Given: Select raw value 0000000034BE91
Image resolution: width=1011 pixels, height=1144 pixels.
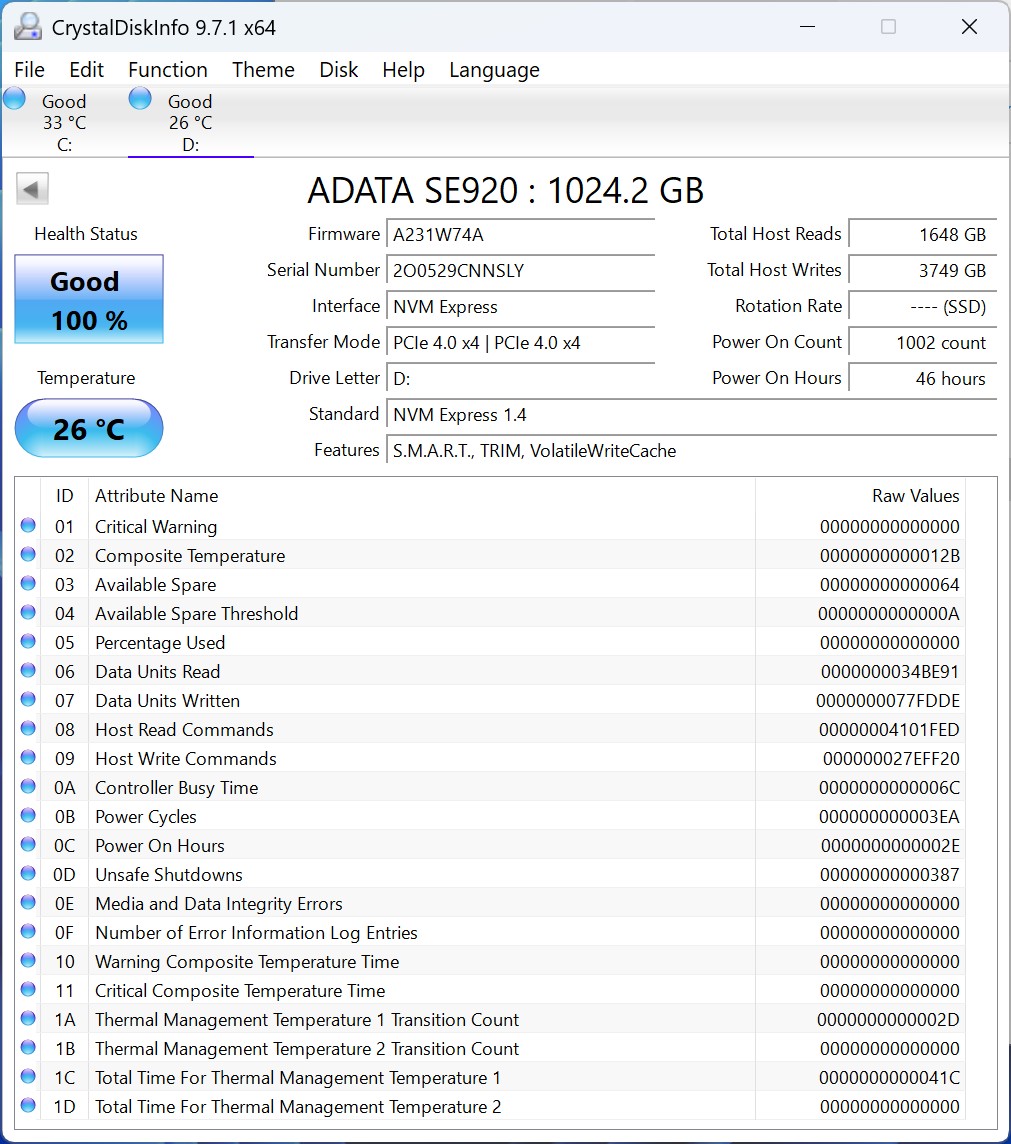Looking at the screenshot, I should coord(889,672).
